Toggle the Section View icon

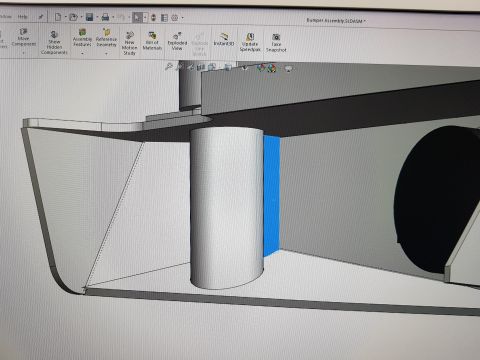point(201,67)
